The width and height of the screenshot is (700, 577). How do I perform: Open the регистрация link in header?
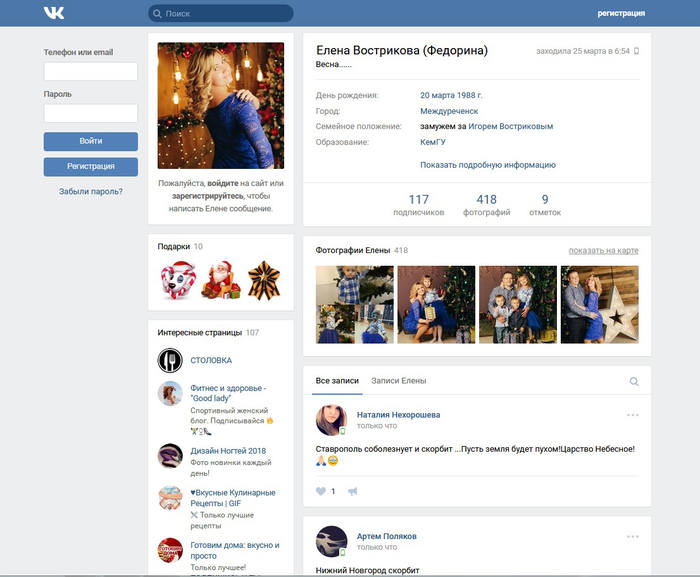pos(621,13)
